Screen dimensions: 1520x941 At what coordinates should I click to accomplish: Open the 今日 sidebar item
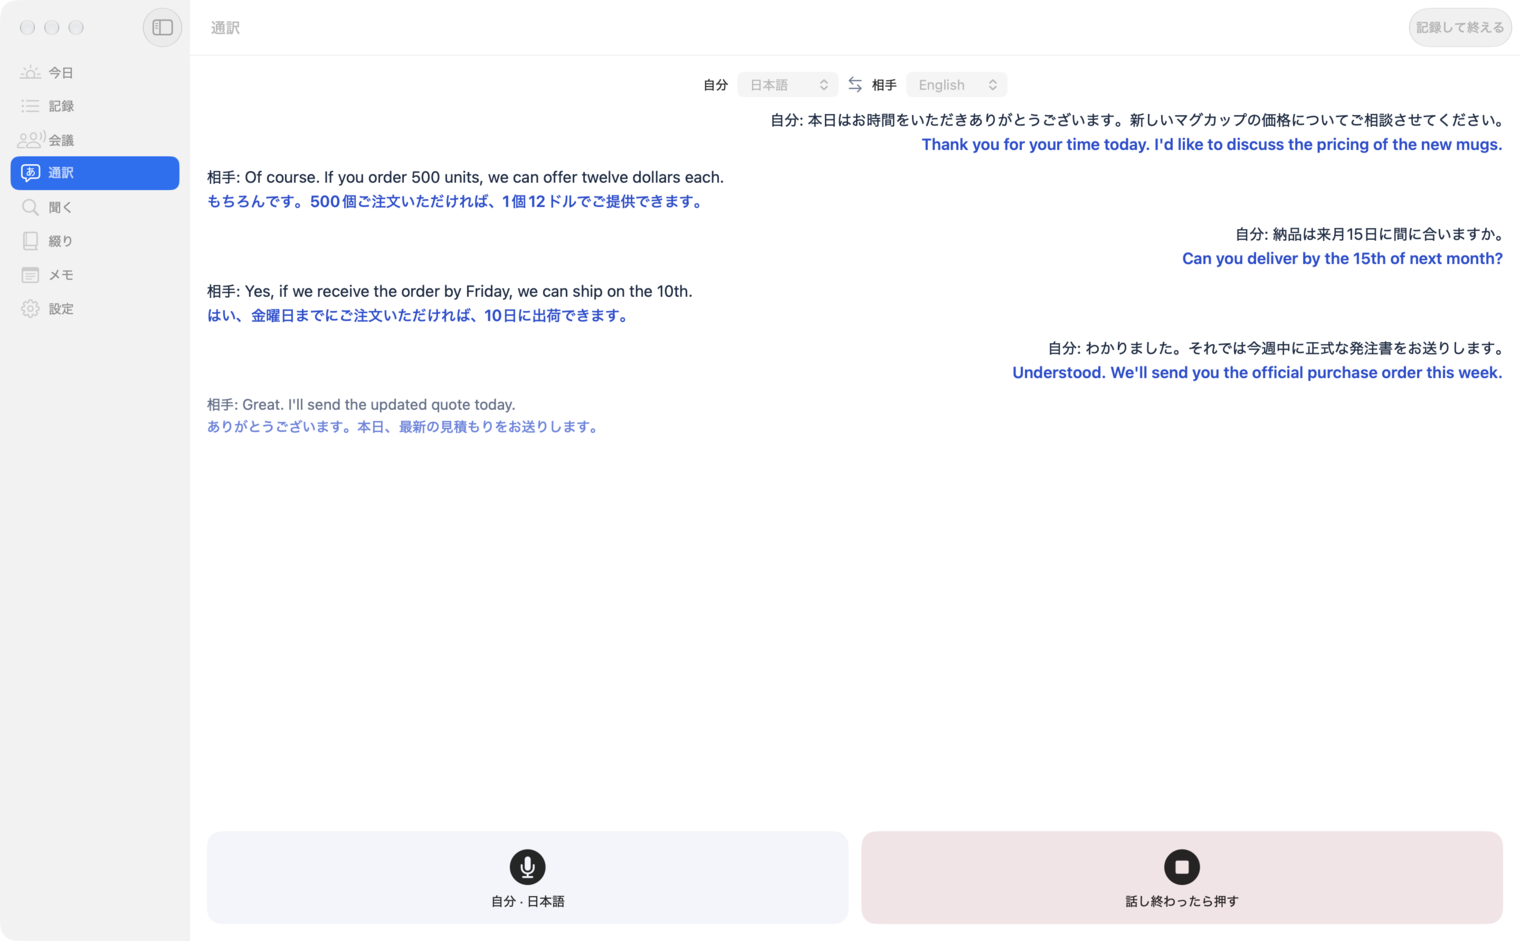tap(95, 72)
